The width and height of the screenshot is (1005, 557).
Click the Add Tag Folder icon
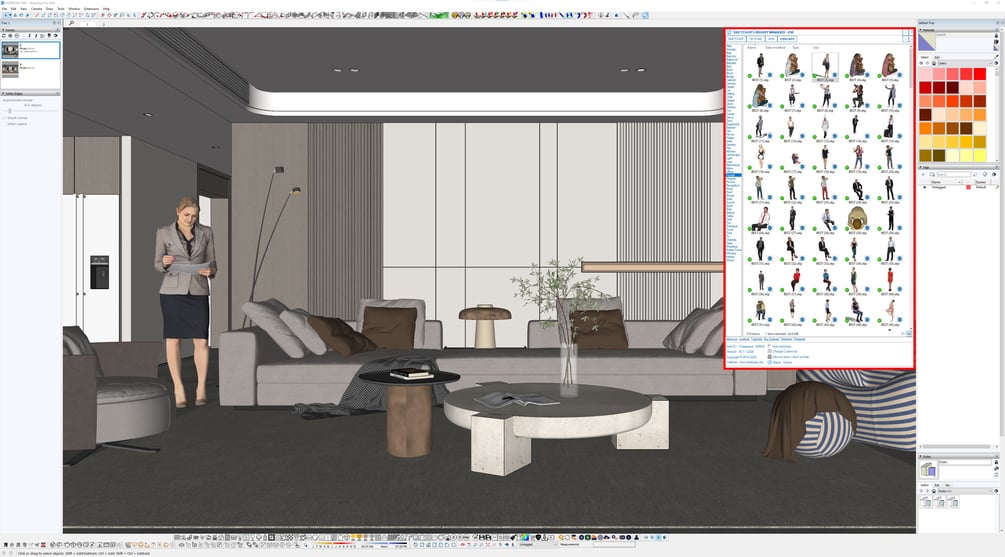point(933,174)
